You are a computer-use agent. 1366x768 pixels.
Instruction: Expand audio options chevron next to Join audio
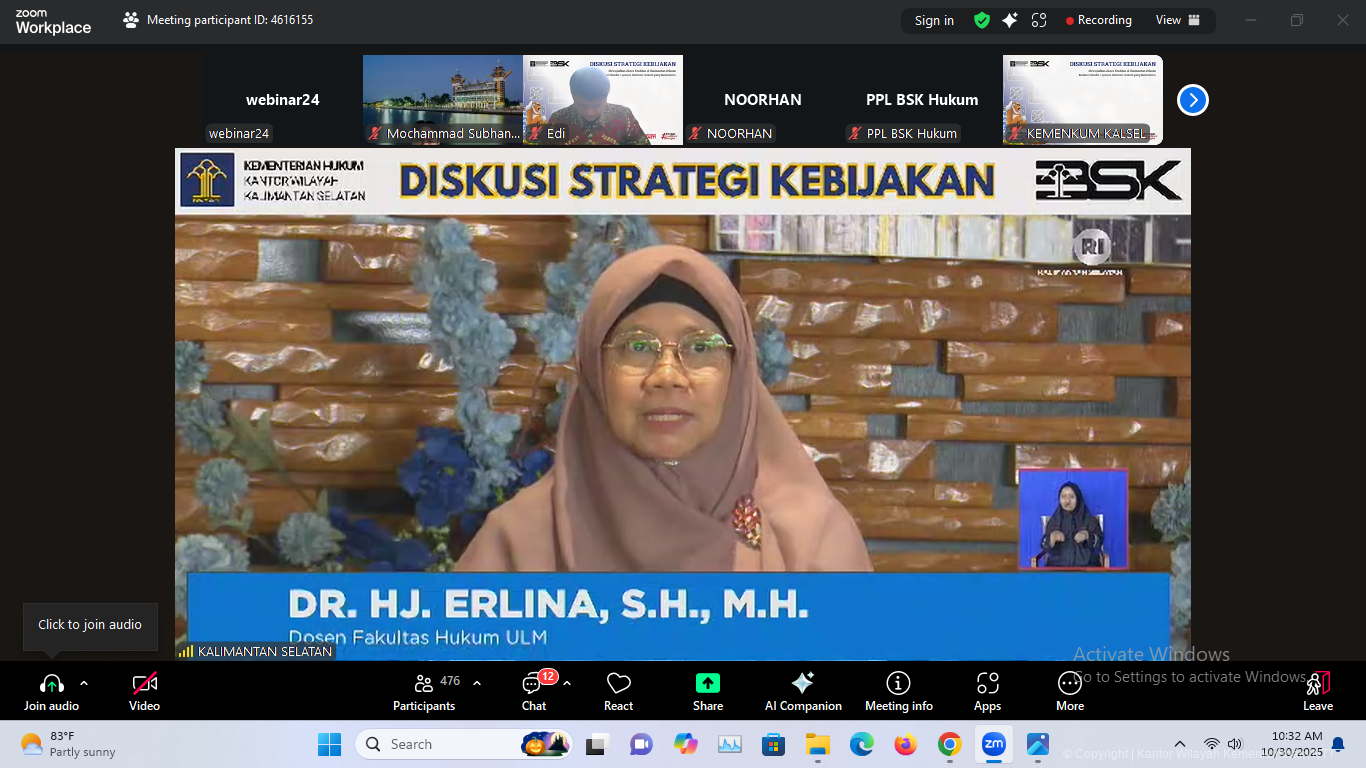pyautogui.click(x=84, y=685)
